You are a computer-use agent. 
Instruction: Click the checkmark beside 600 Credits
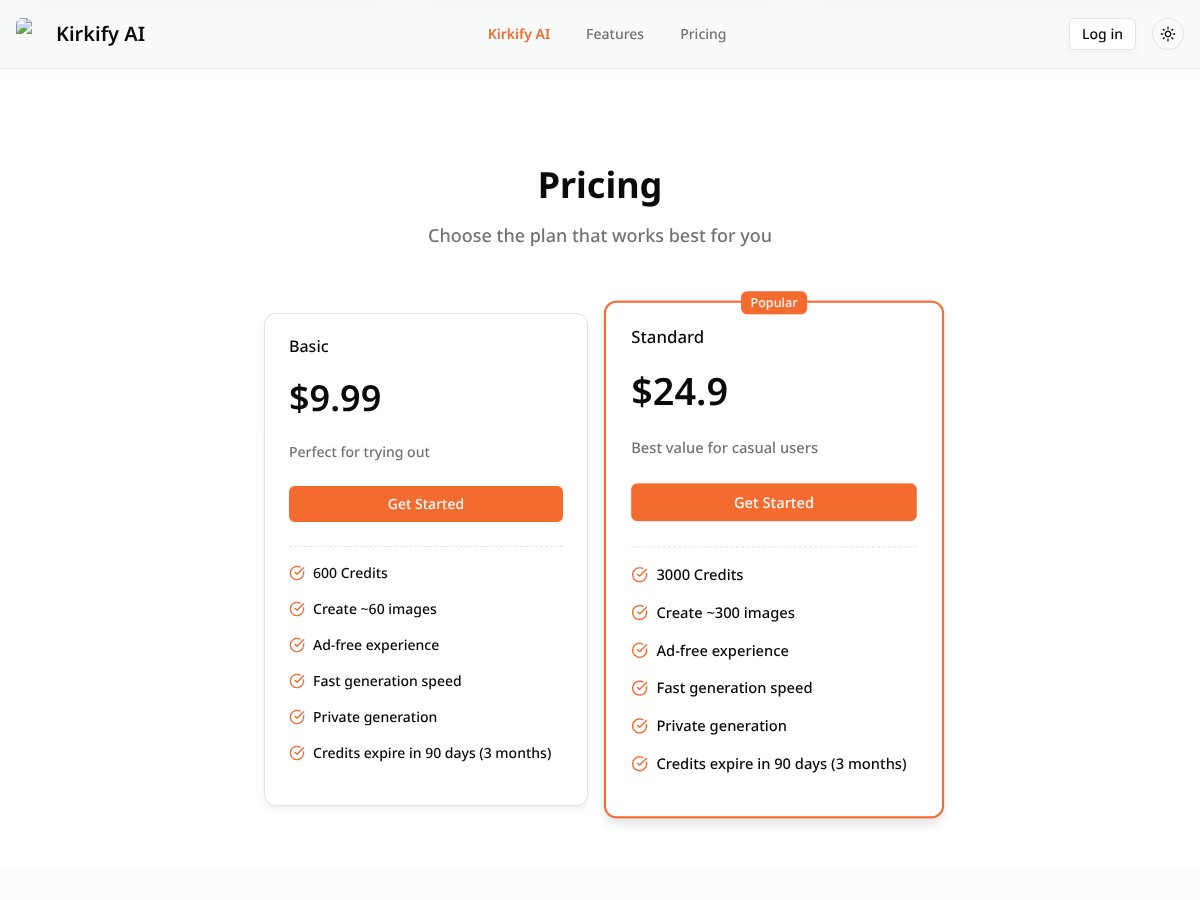coord(297,572)
